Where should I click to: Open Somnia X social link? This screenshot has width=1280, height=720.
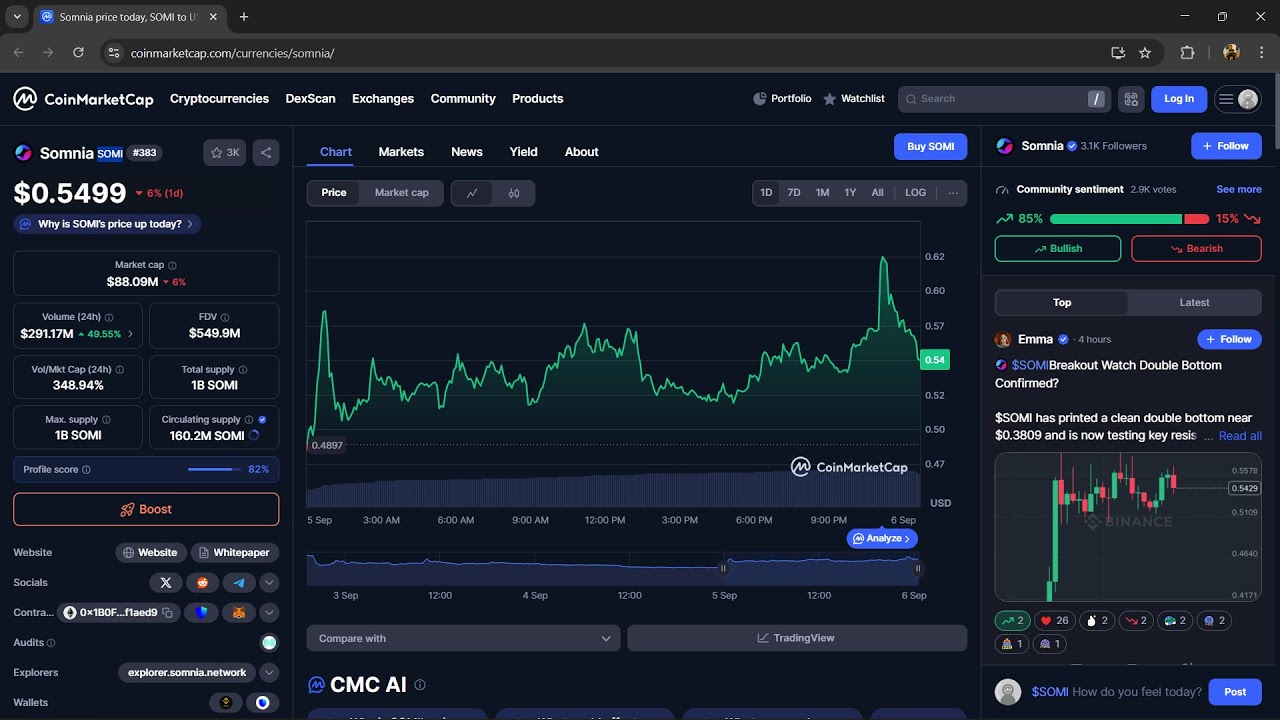(166, 582)
